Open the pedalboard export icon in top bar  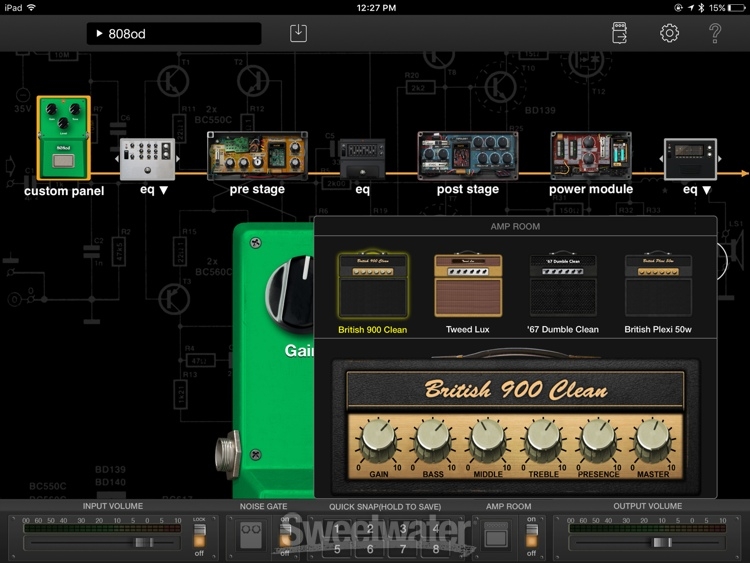click(x=619, y=33)
